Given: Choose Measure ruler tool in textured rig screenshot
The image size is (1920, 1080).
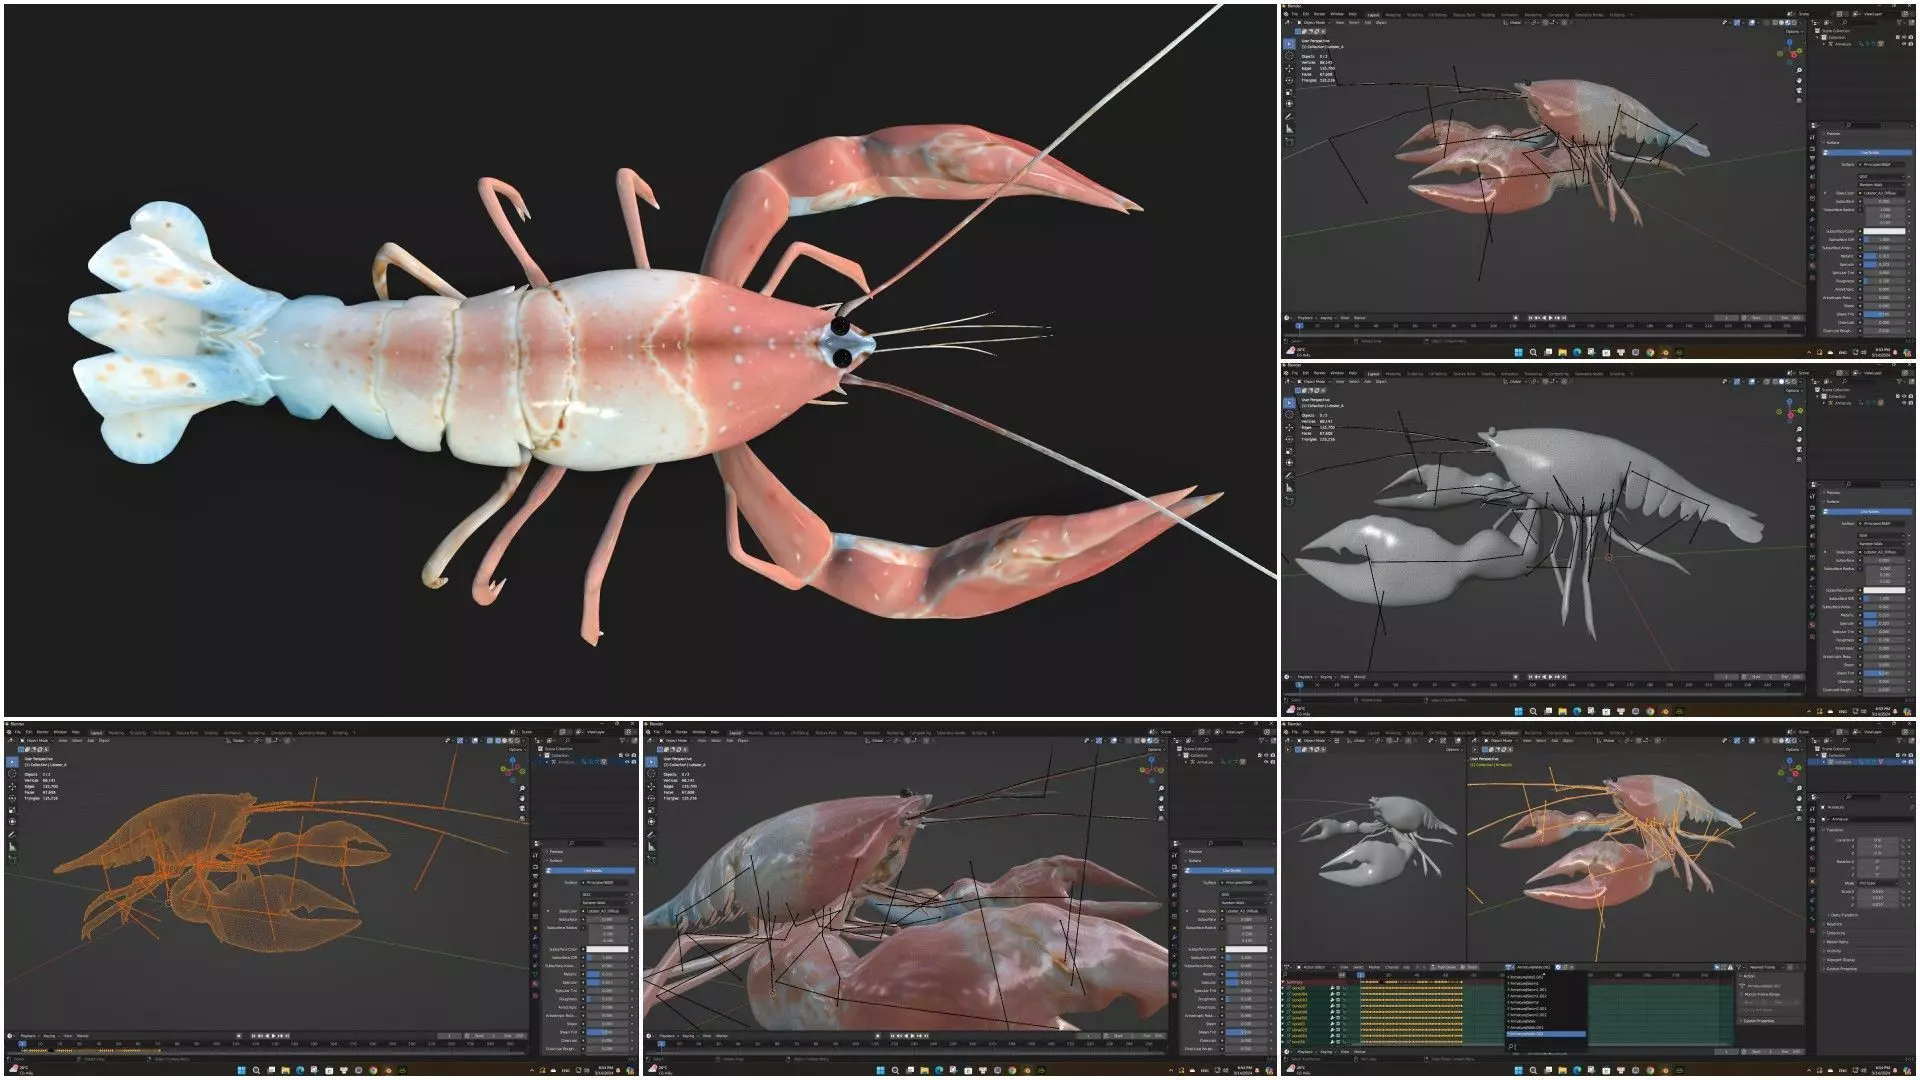Looking at the screenshot, I should tap(1289, 129).
